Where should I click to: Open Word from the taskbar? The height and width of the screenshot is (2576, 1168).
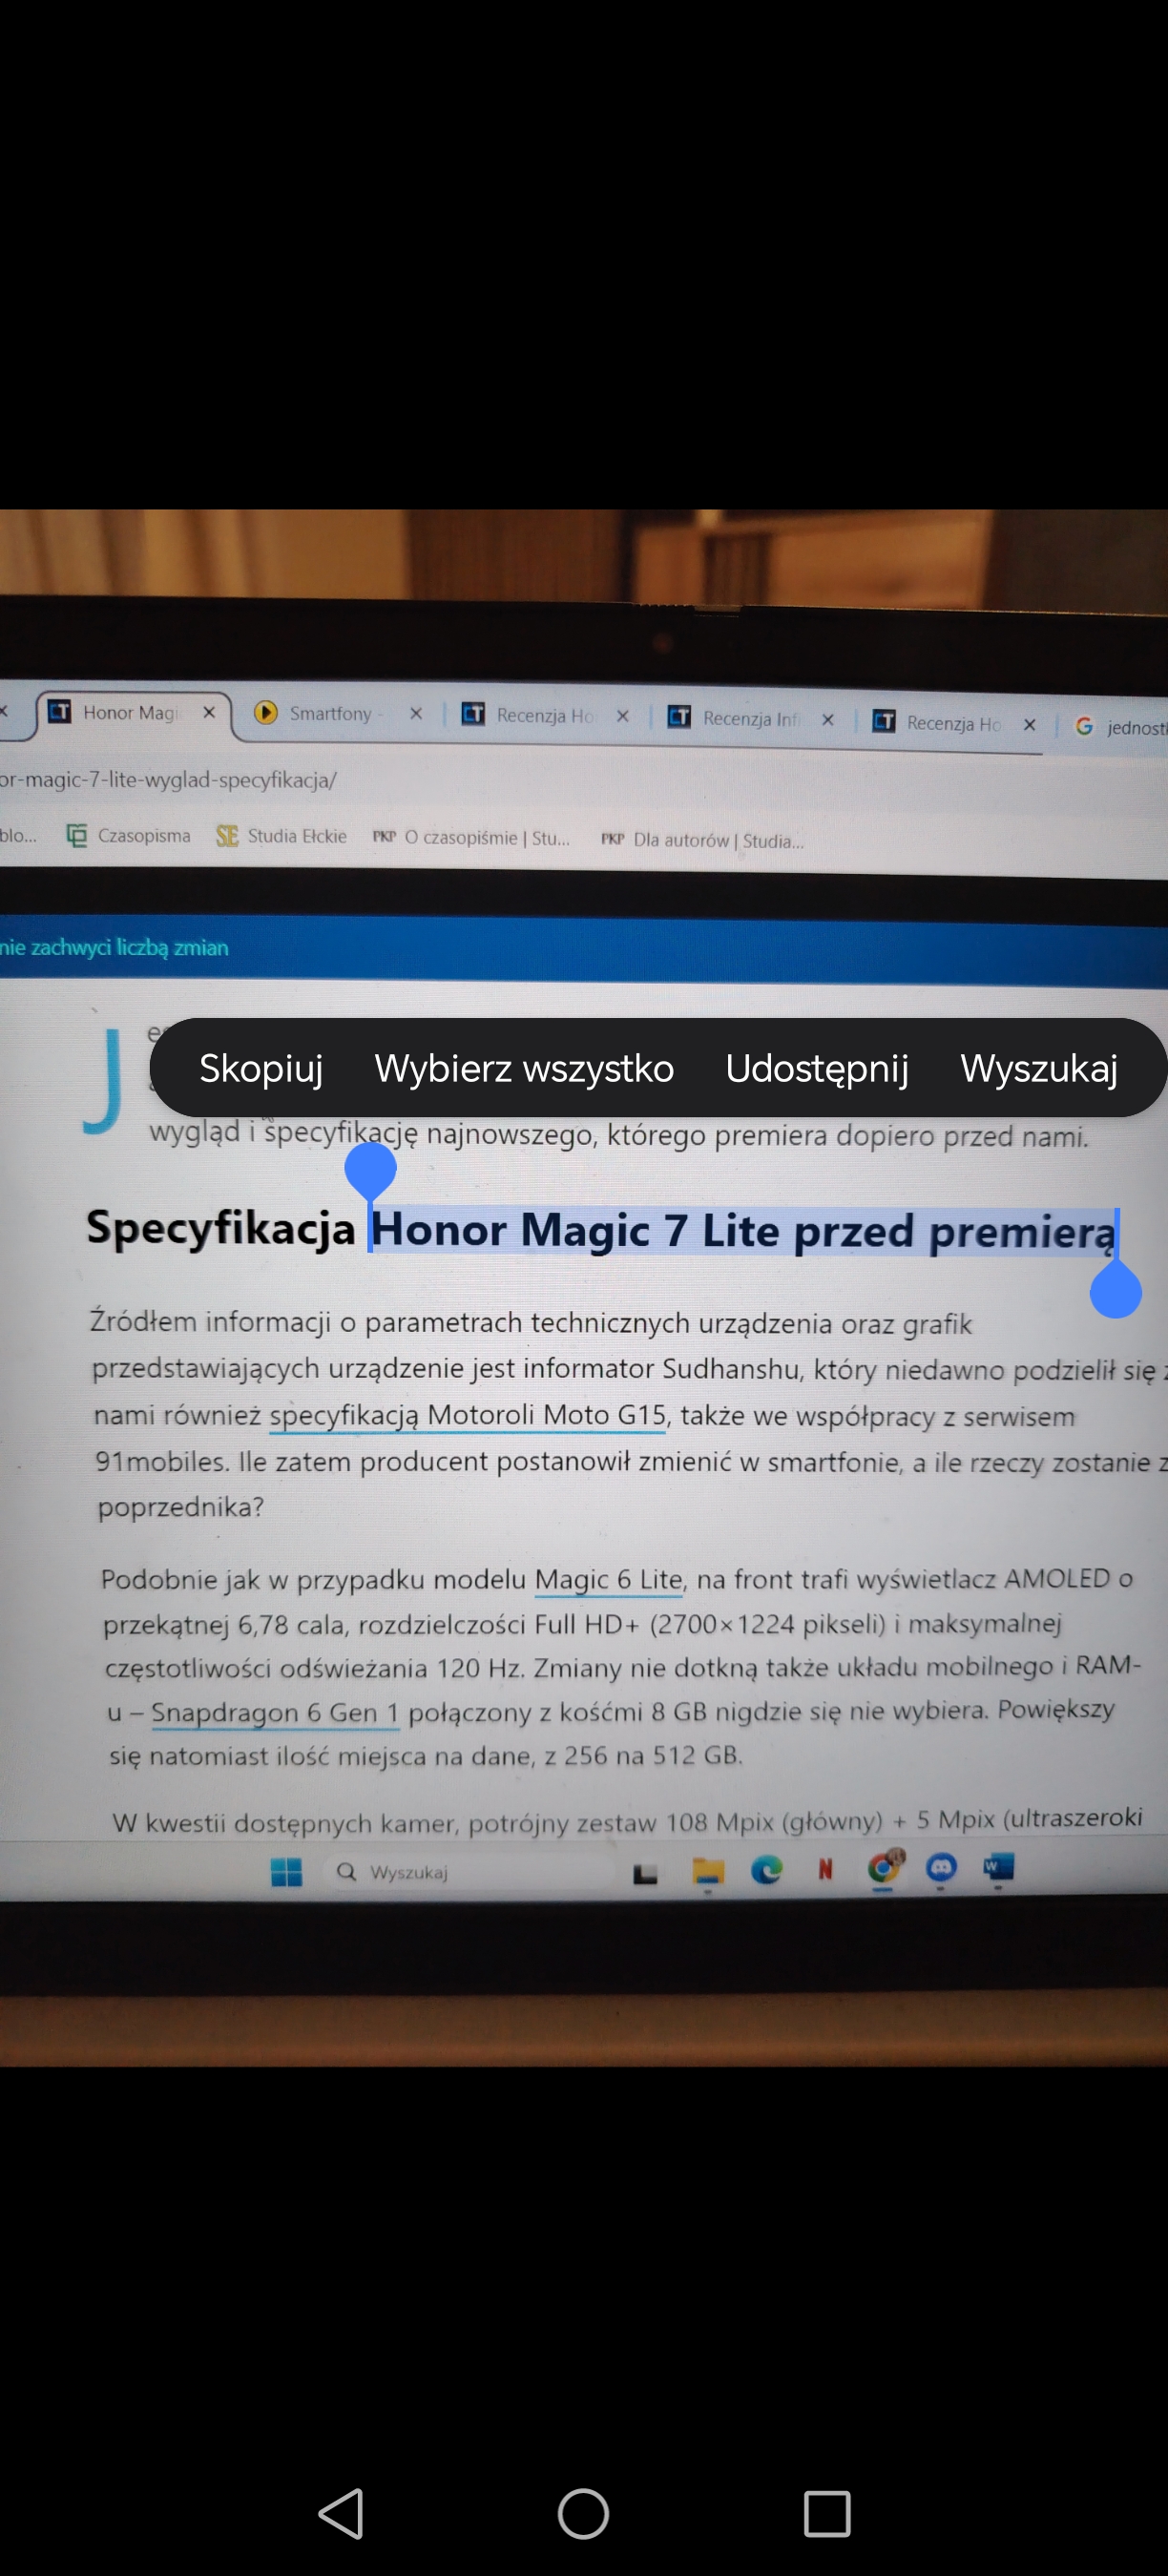pyautogui.click(x=999, y=1866)
